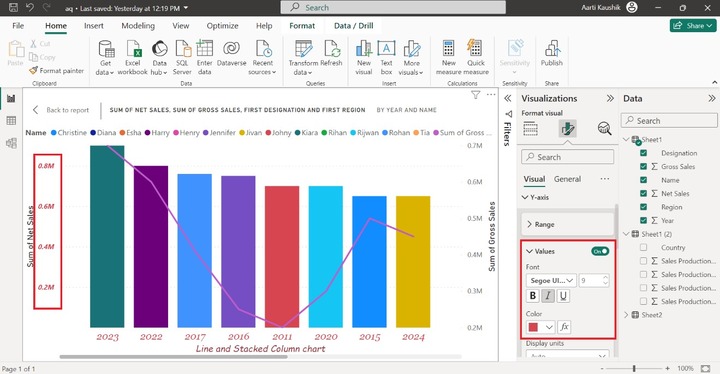
Task: Switch to the Insert ribbon tab
Action: pyautogui.click(x=94, y=26)
